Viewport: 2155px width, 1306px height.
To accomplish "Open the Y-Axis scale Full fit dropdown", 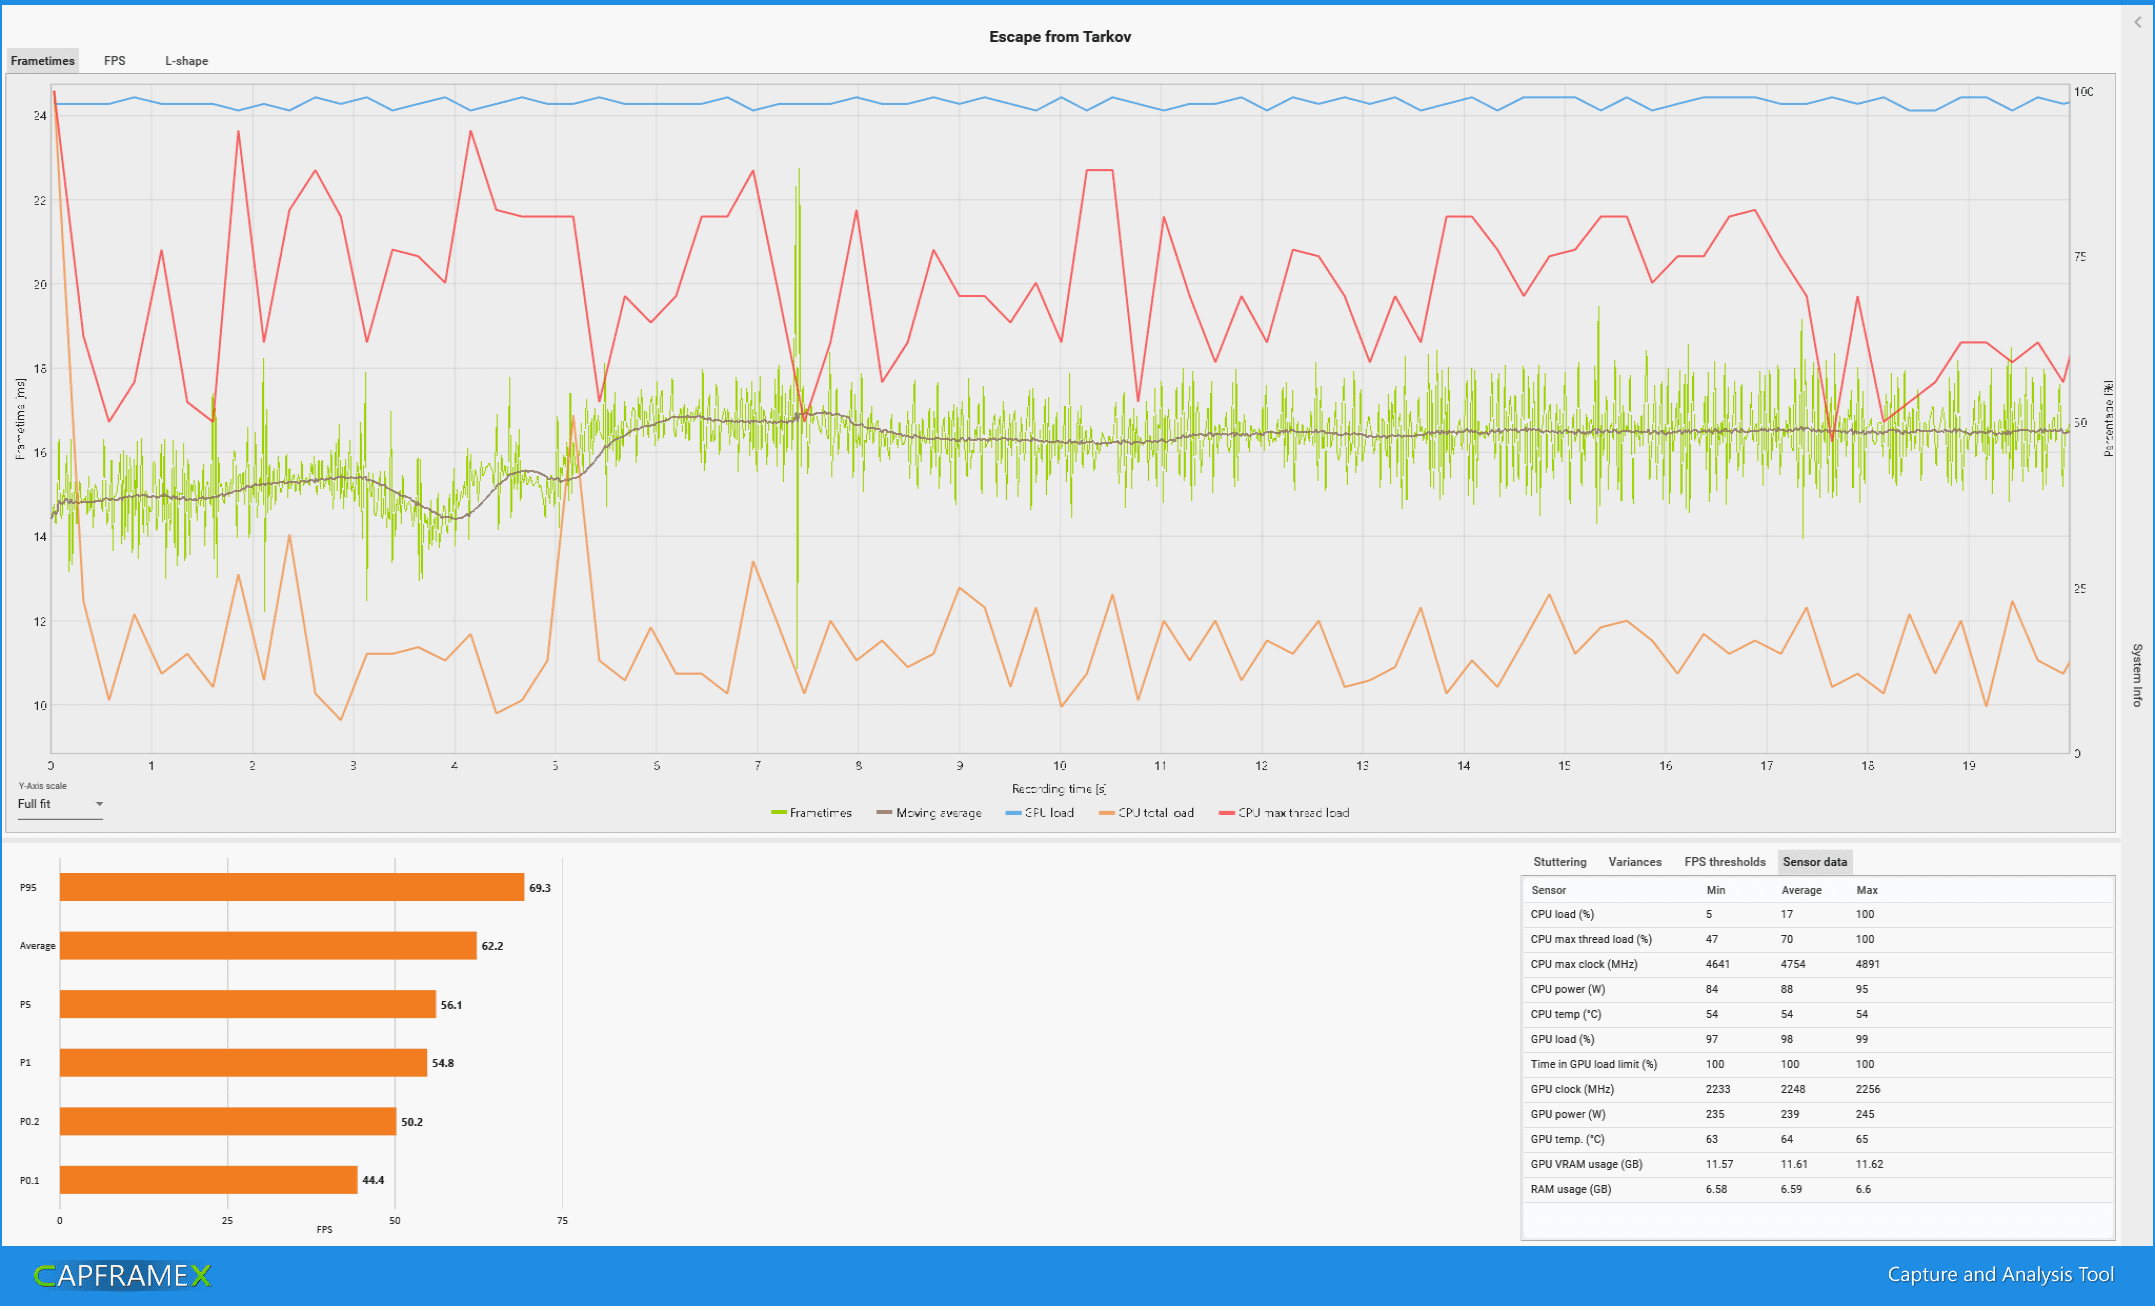I will pos(60,804).
